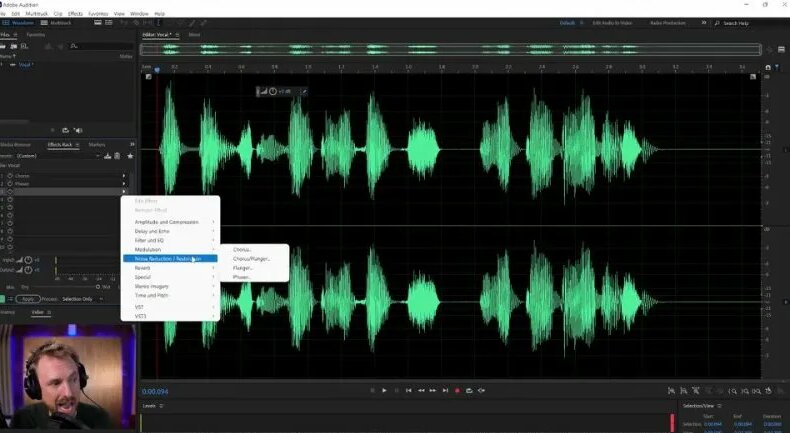Viewport: 790px width, 433px height.
Task: Expand the Reverb submenu
Action: coord(170,268)
